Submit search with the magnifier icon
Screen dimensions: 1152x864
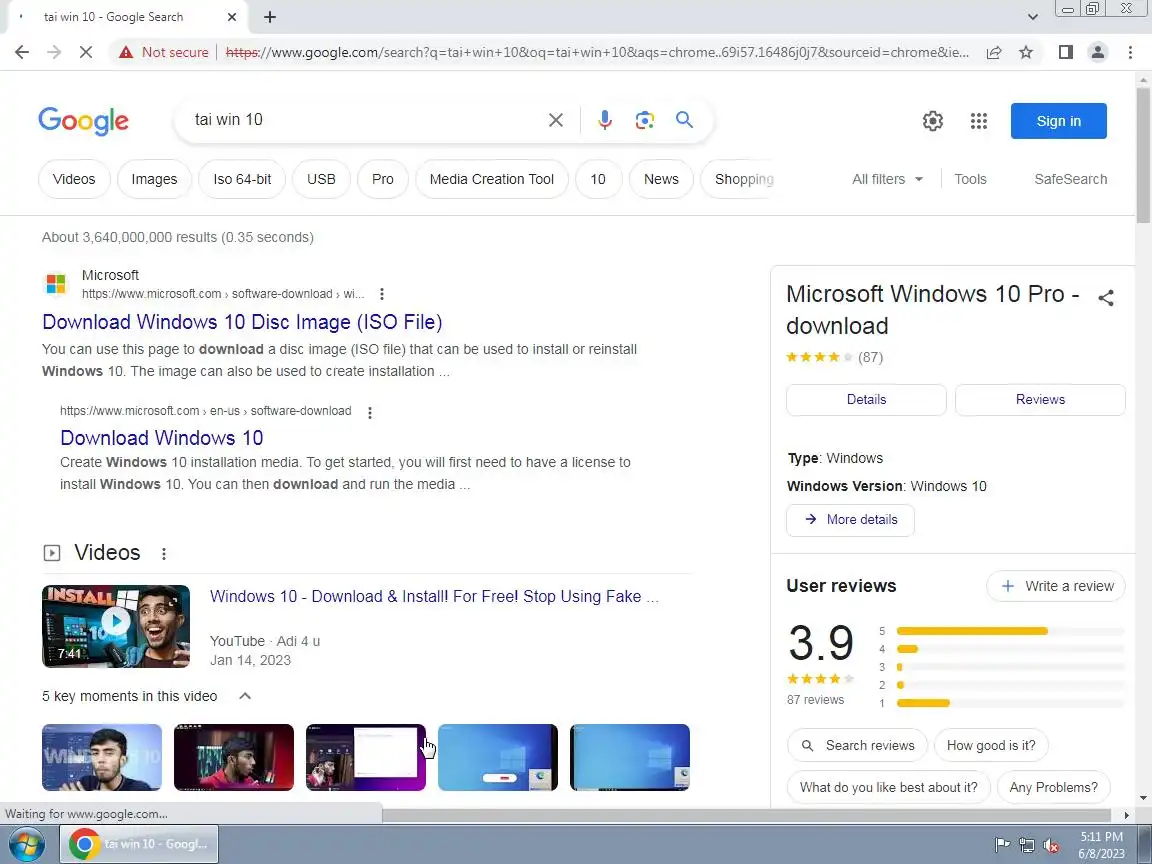tap(684, 120)
